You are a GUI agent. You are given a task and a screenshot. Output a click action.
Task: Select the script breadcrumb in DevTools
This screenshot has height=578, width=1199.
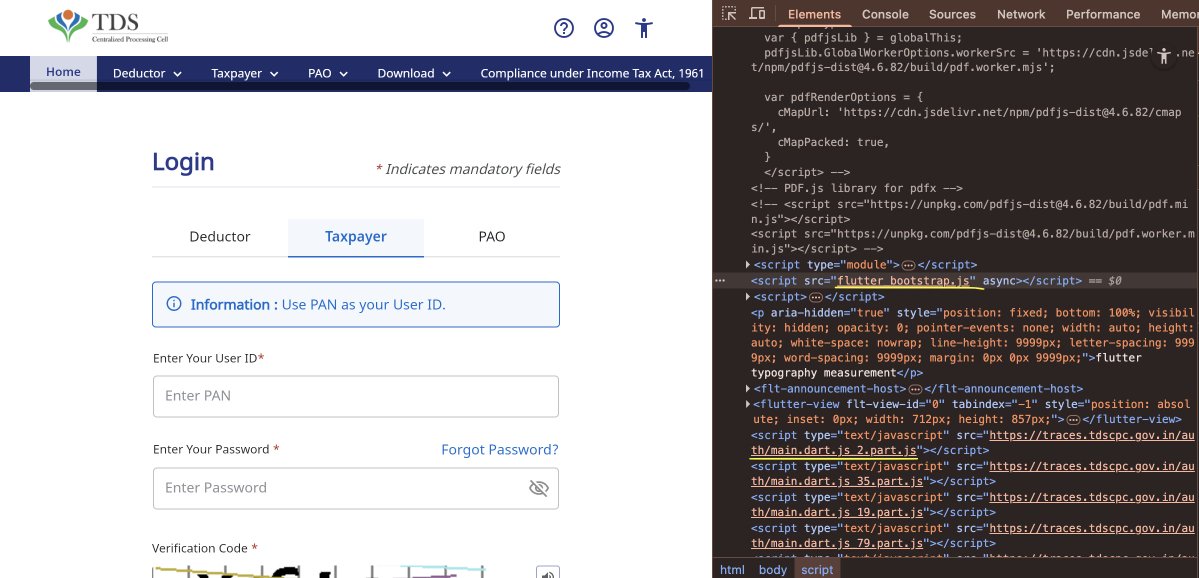click(817, 570)
